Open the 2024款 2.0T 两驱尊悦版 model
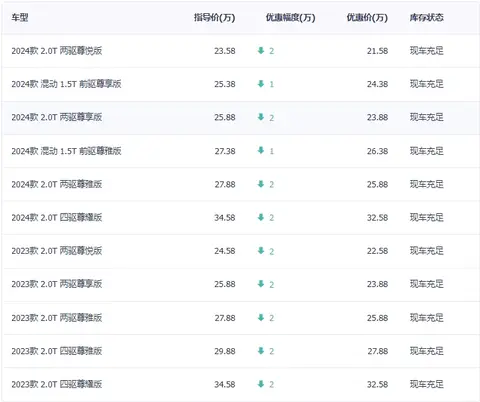480x402 pixels. [57, 51]
